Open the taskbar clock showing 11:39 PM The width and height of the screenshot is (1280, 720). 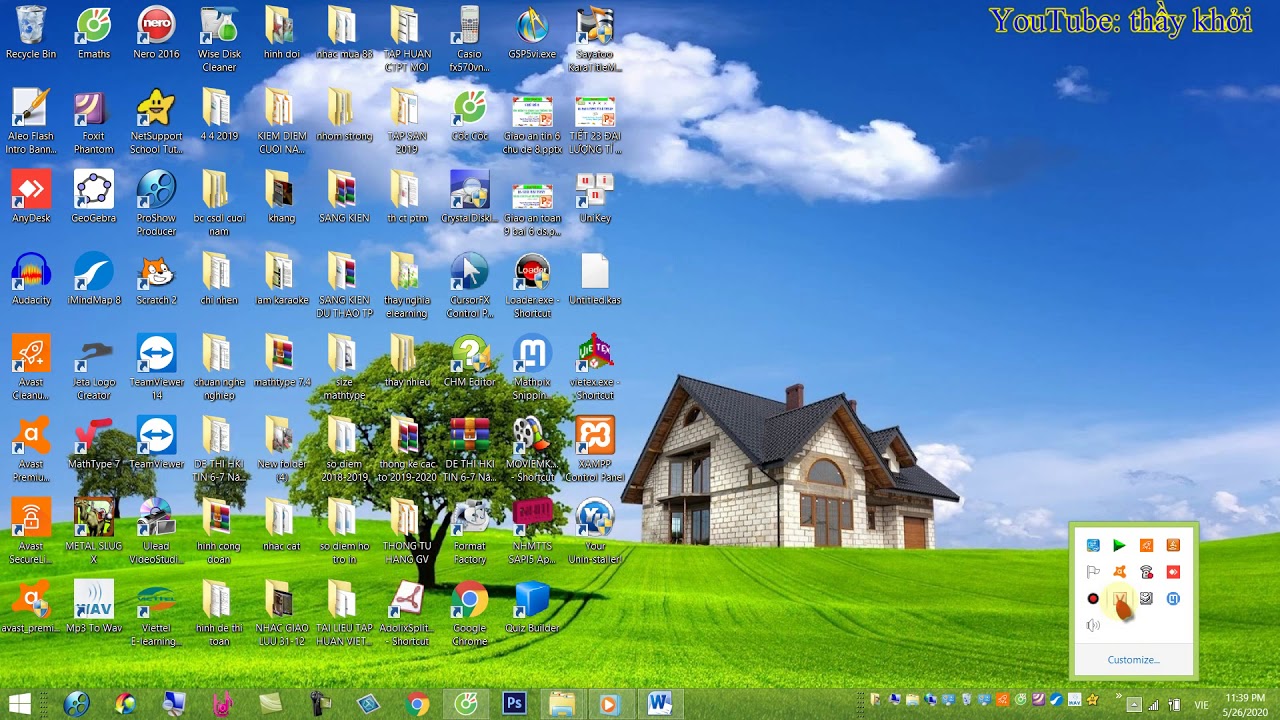point(1245,704)
